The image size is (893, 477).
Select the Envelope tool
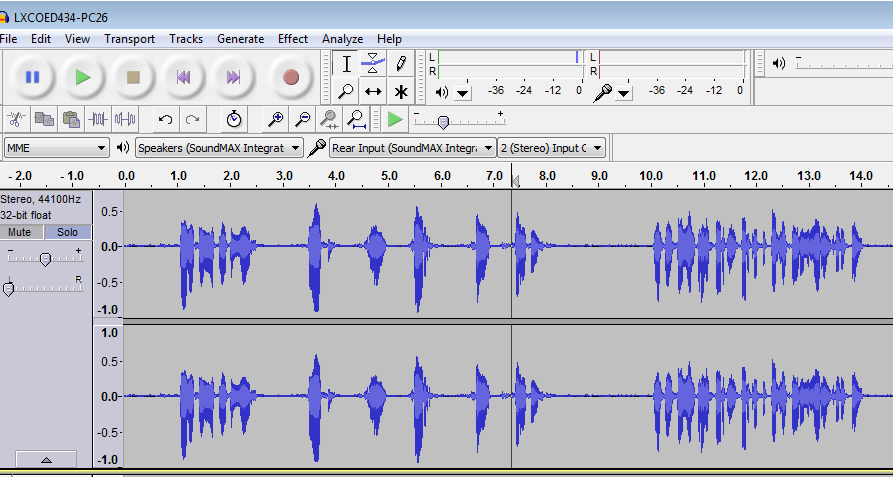coord(373,64)
